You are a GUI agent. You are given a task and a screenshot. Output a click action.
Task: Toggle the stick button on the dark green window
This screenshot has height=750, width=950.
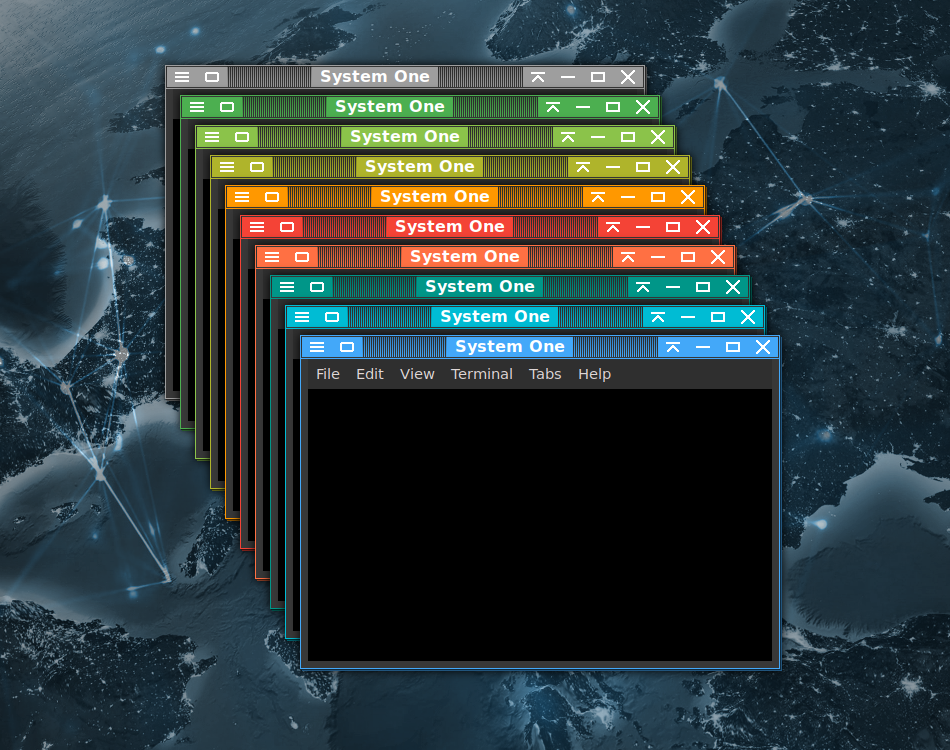227,107
